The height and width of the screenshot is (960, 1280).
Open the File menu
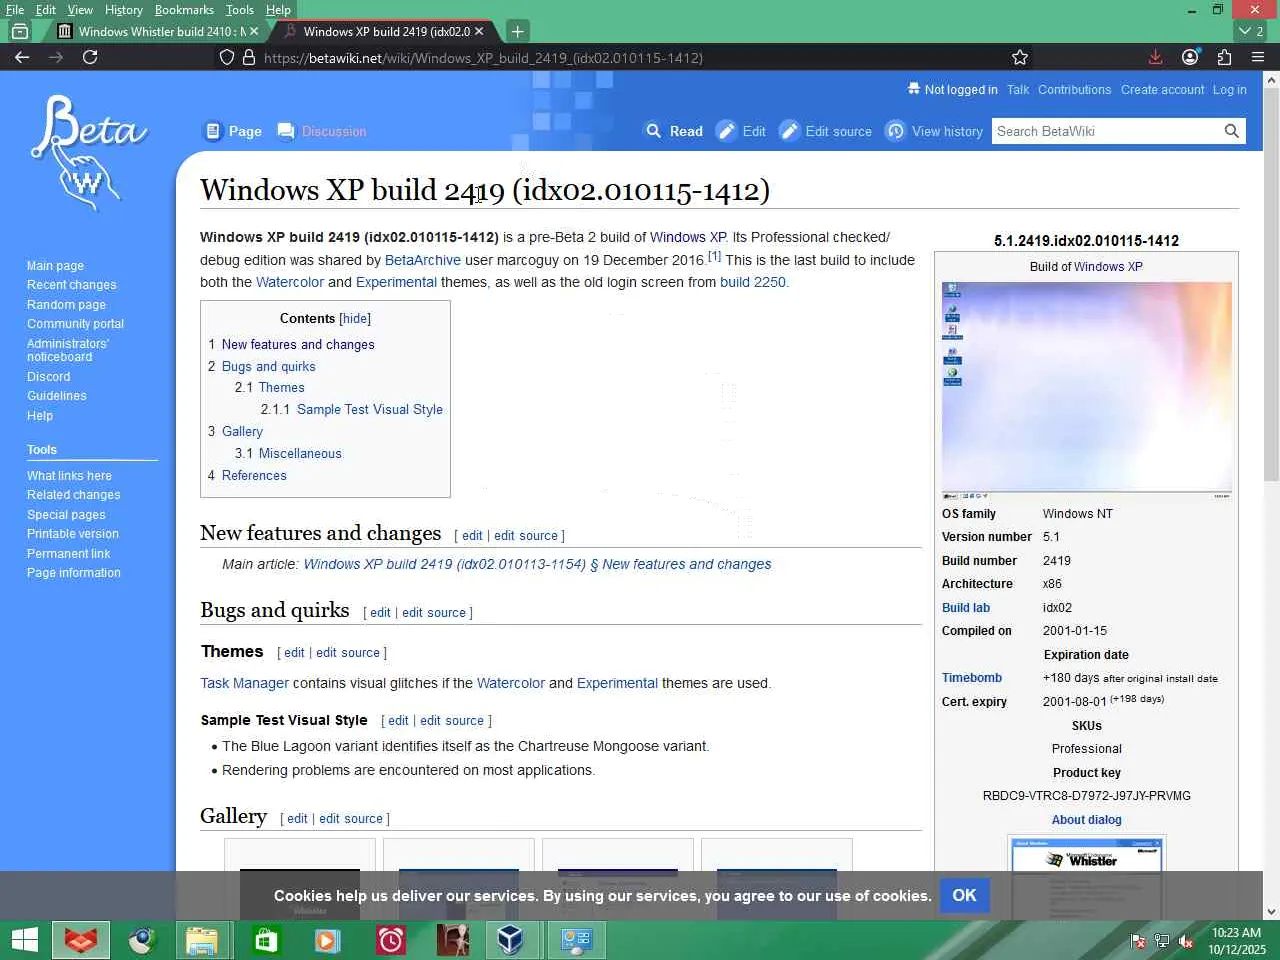click(15, 10)
